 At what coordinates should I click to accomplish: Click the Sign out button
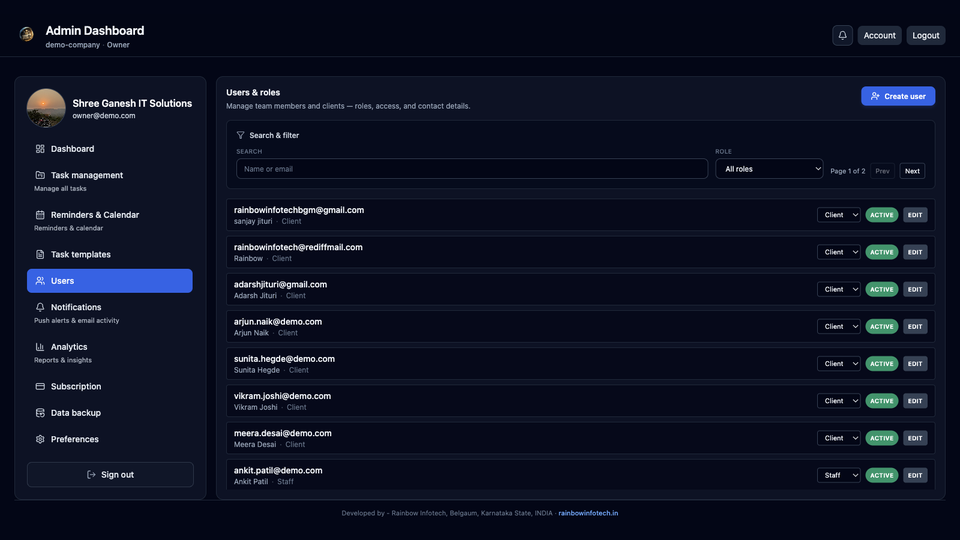click(110, 474)
